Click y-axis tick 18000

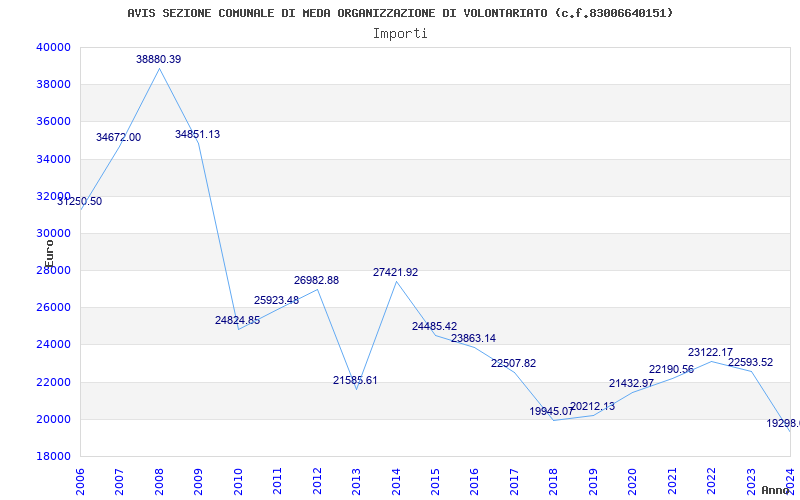point(53,457)
